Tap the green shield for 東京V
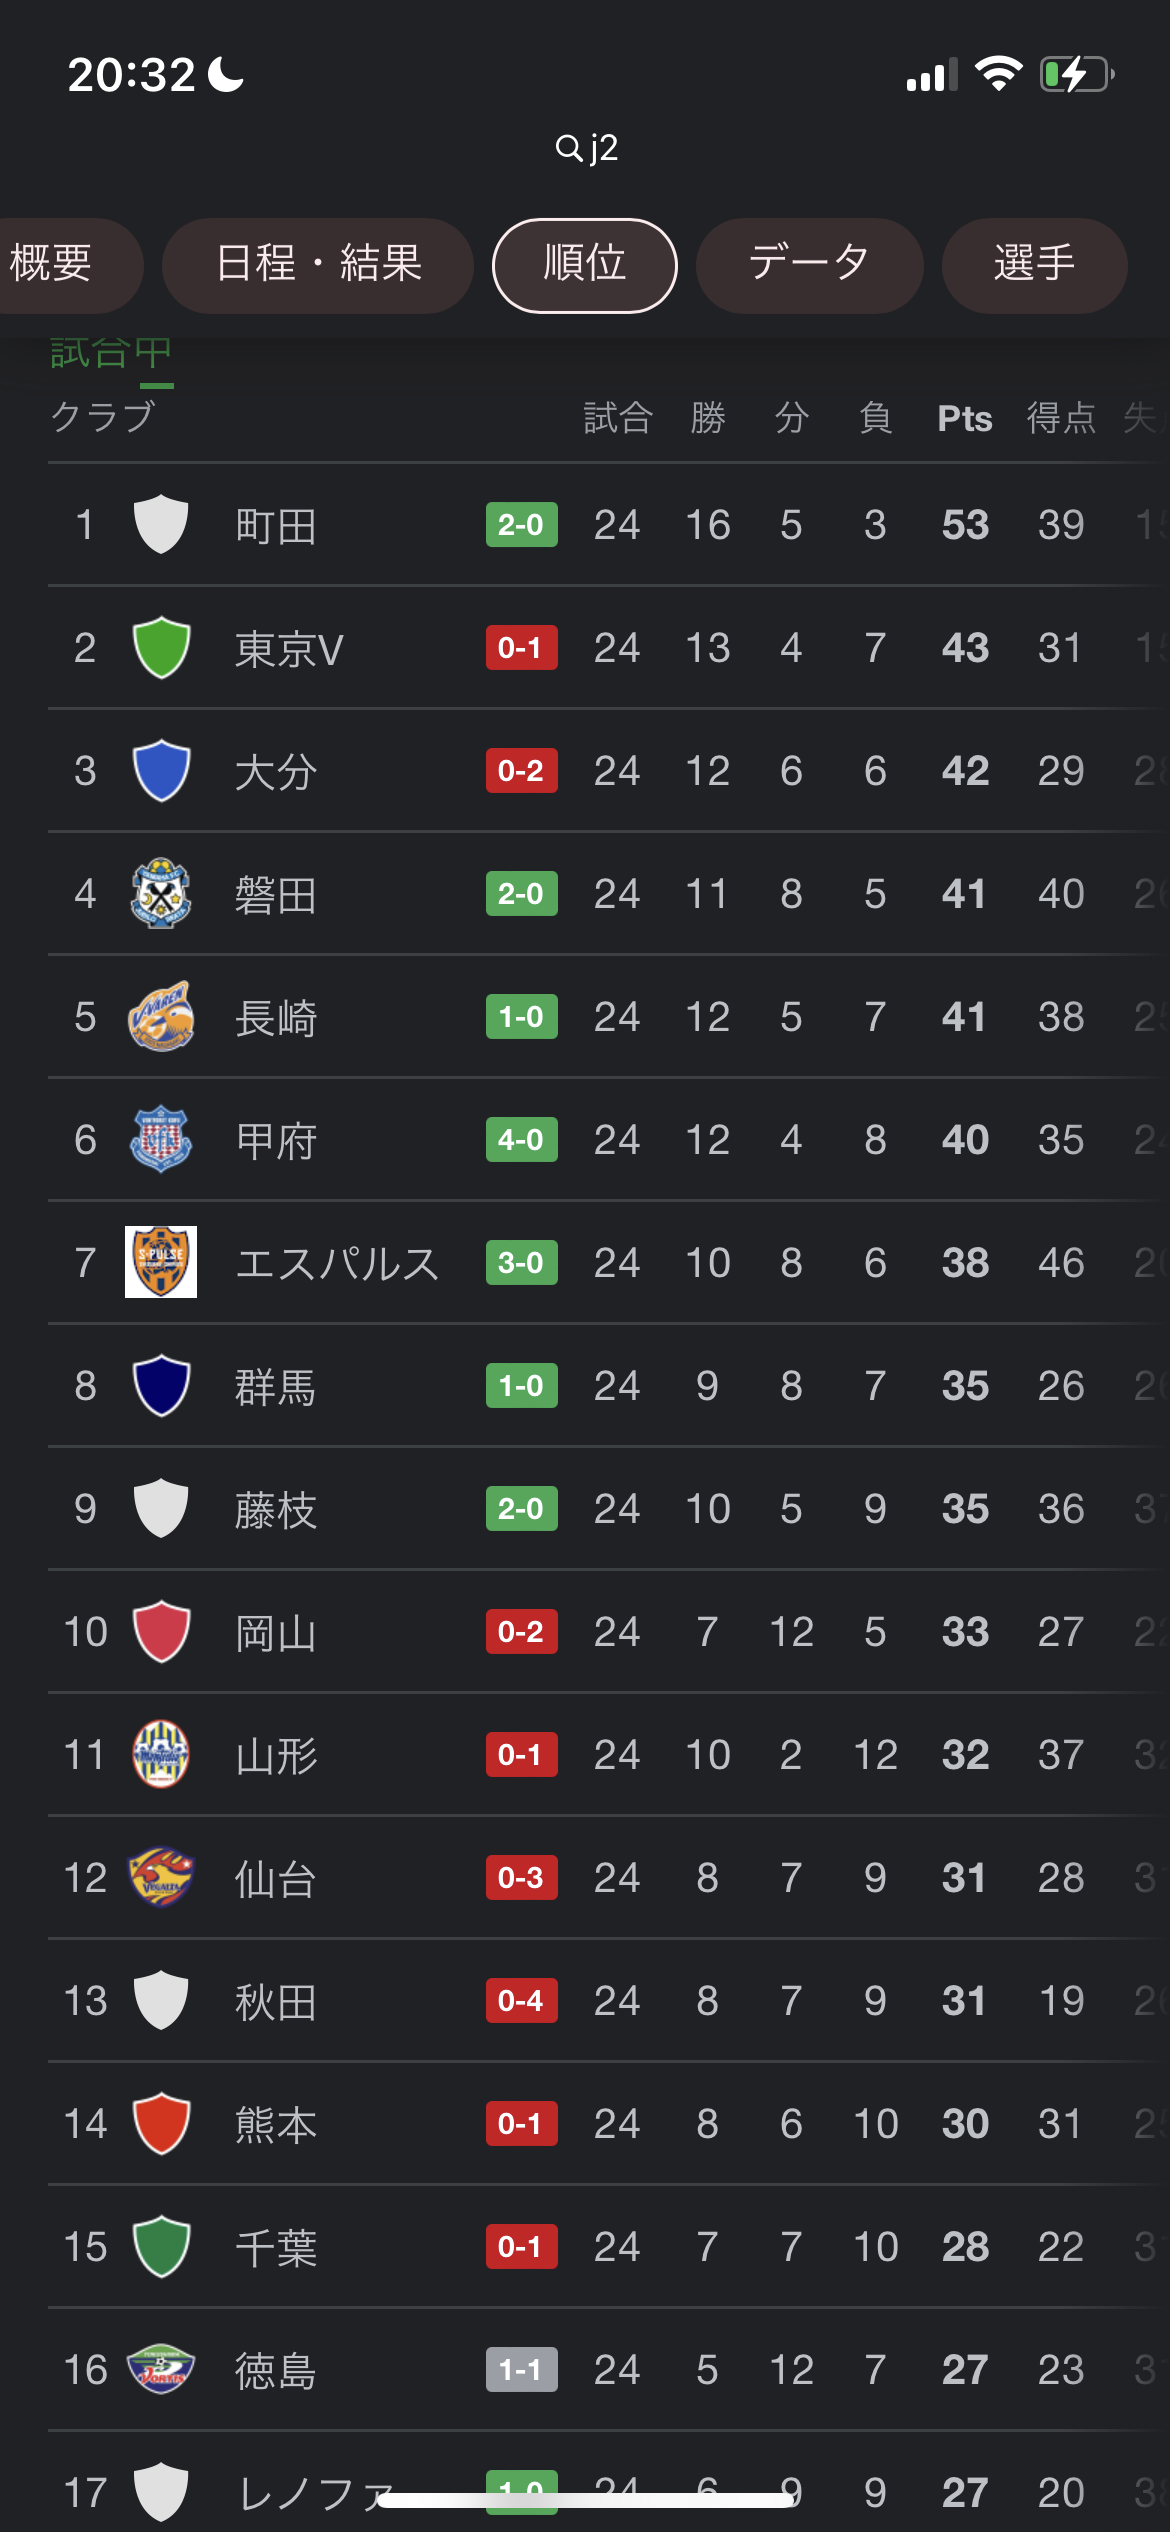The width and height of the screenshot is (1170, 2532). click(x=161, y=647)
